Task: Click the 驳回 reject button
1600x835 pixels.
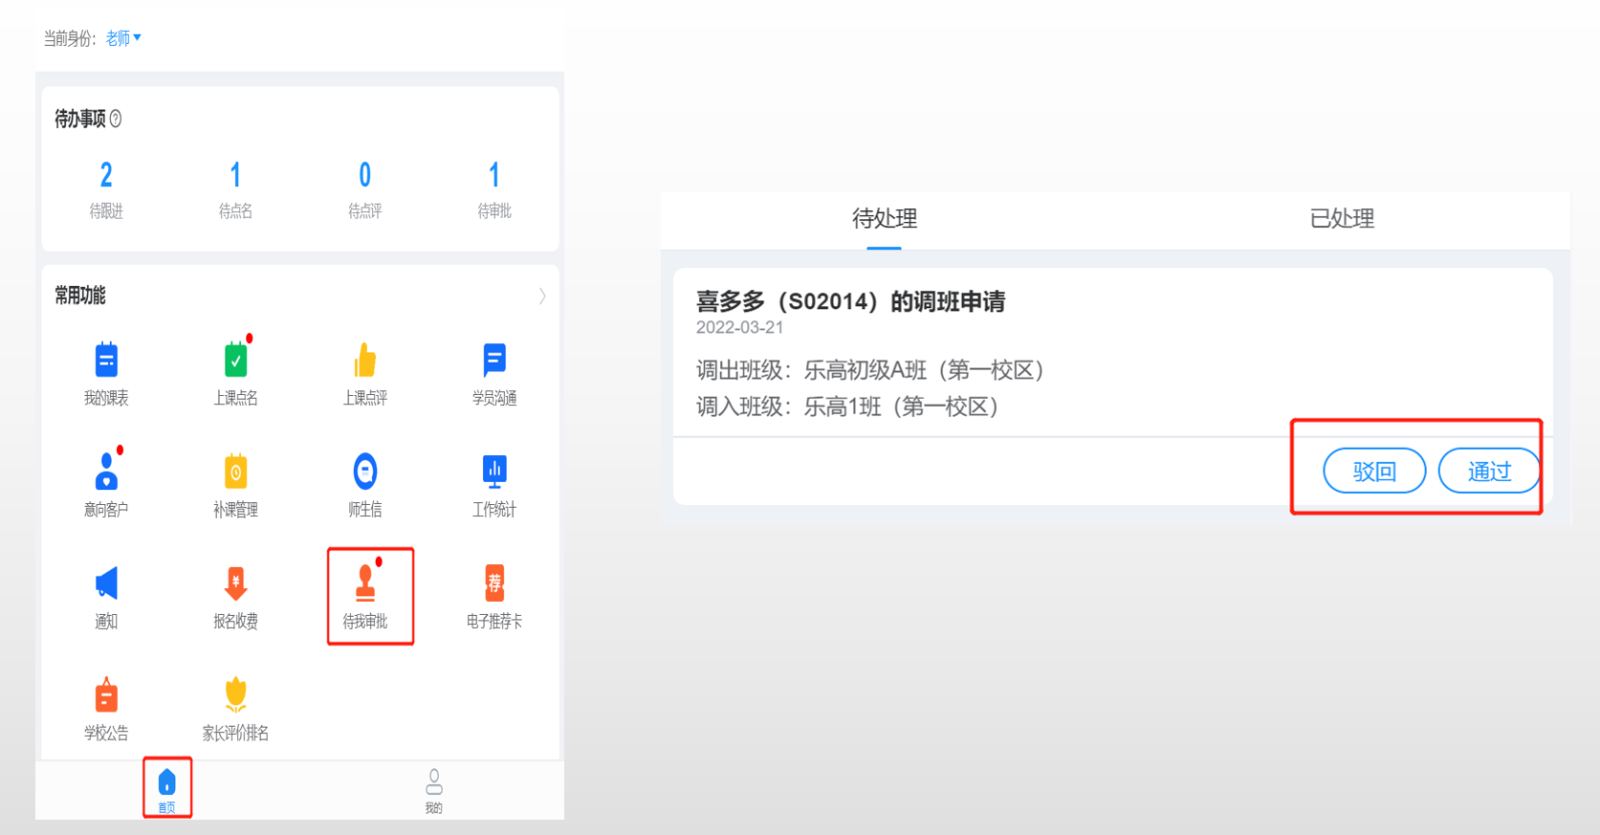Action: tap(1374, 471)
